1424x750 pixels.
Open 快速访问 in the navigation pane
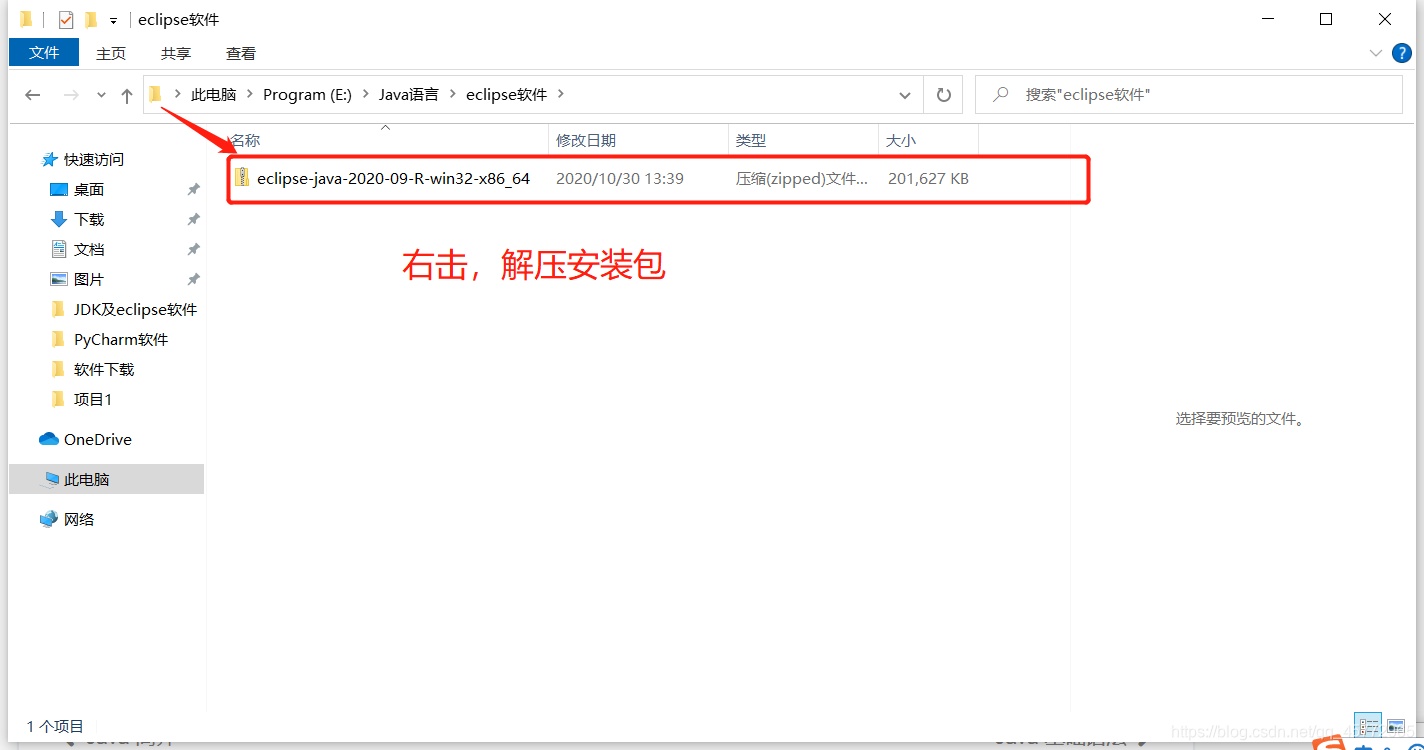click(94, 160)
